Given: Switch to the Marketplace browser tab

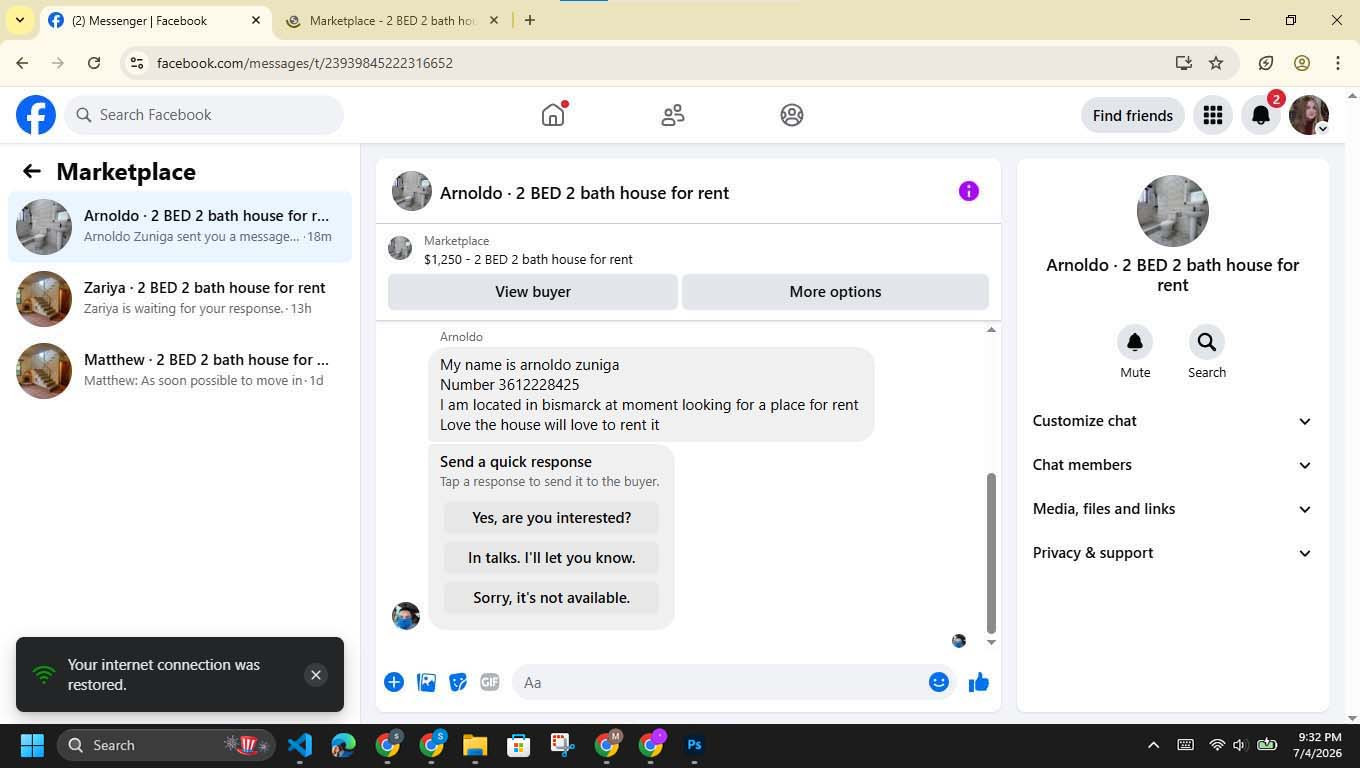Looking at the screenshot, I should click(392, 20).
